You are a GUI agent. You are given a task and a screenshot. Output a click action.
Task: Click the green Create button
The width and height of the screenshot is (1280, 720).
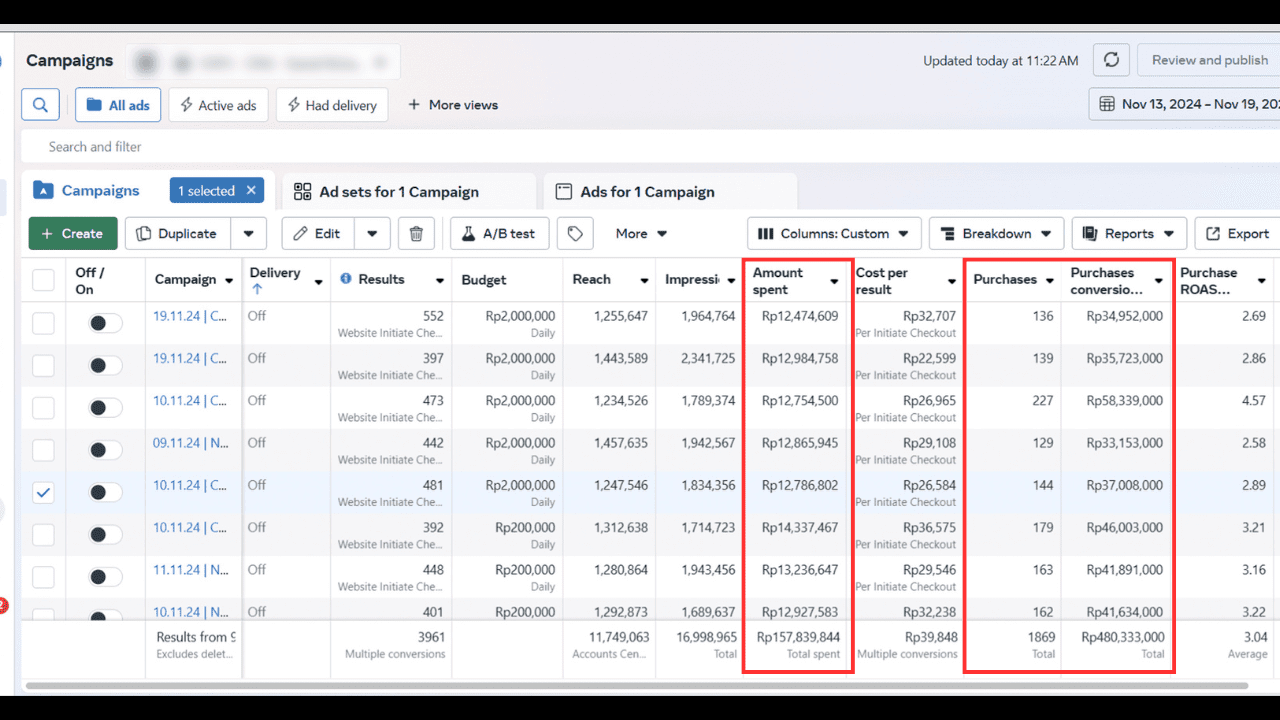click(x=73, y=234)
